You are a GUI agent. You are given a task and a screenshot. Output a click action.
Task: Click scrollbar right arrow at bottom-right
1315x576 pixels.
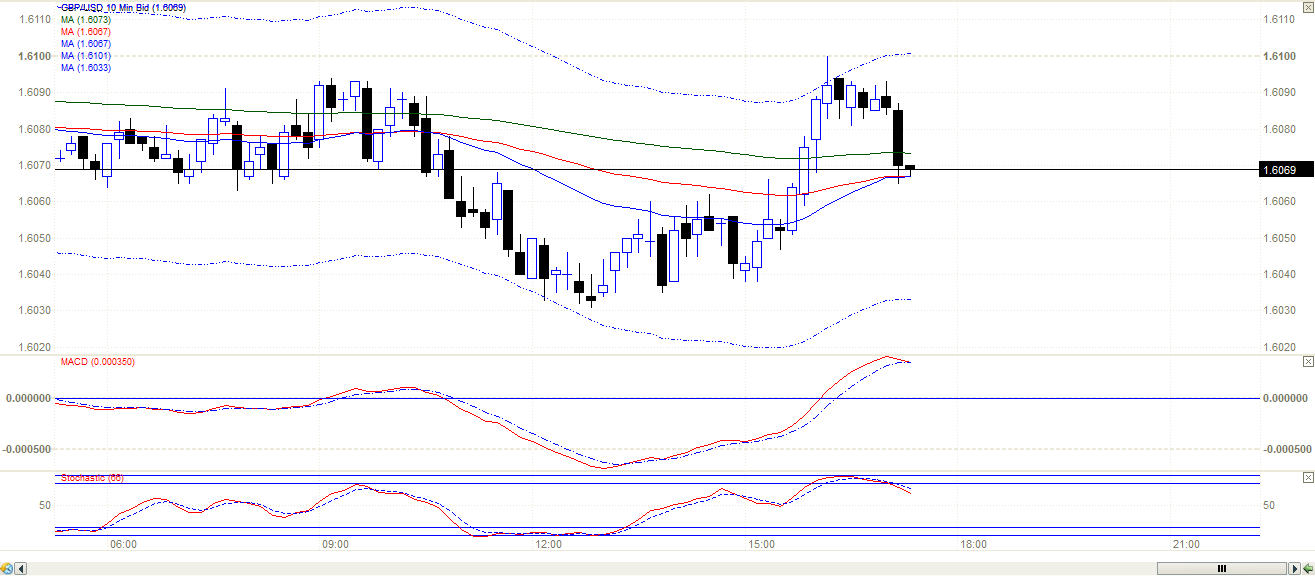tap(1293, 569)
